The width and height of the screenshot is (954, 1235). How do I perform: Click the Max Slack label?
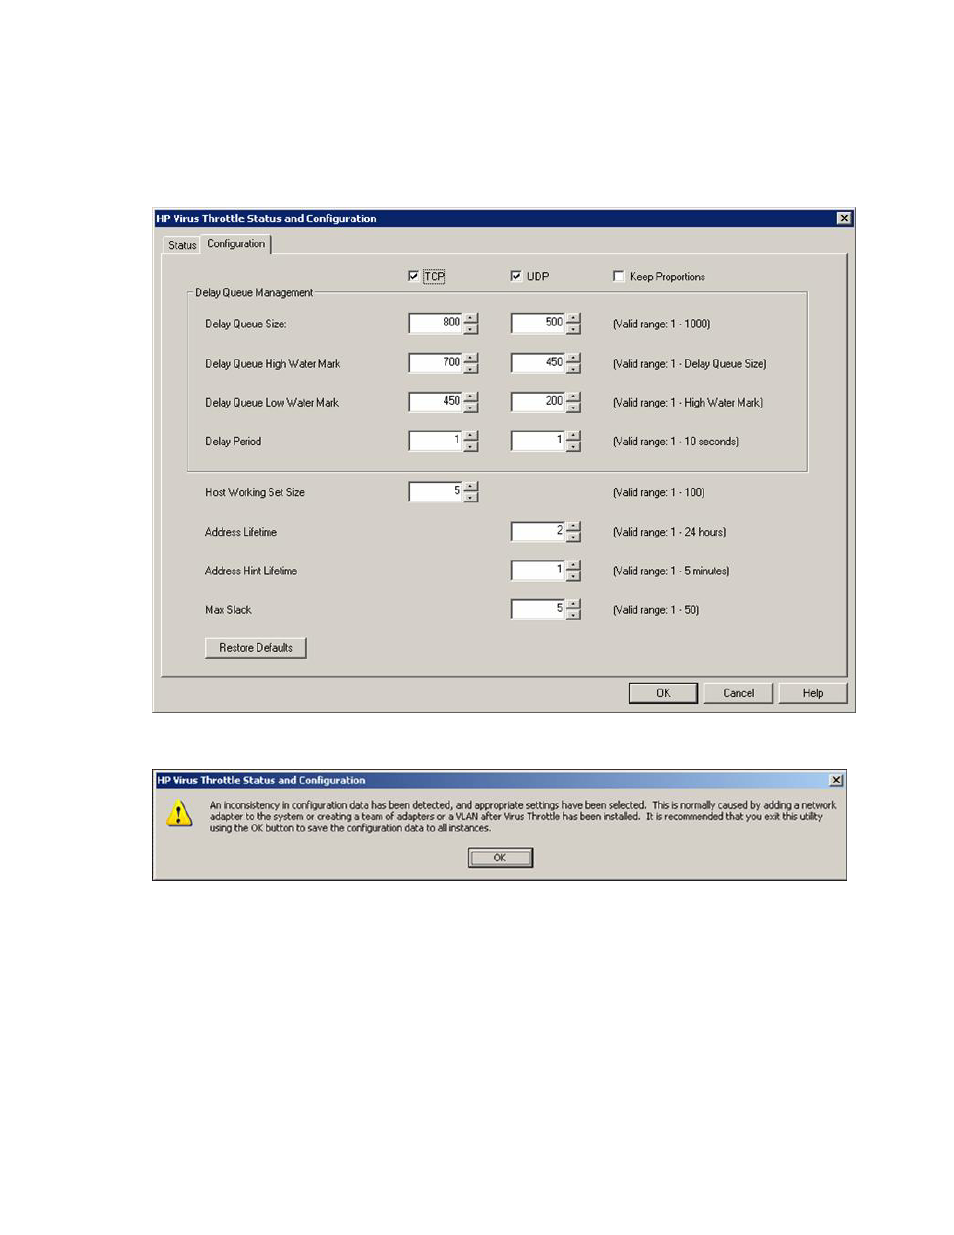pyautogui.click(x=228, y=610)
